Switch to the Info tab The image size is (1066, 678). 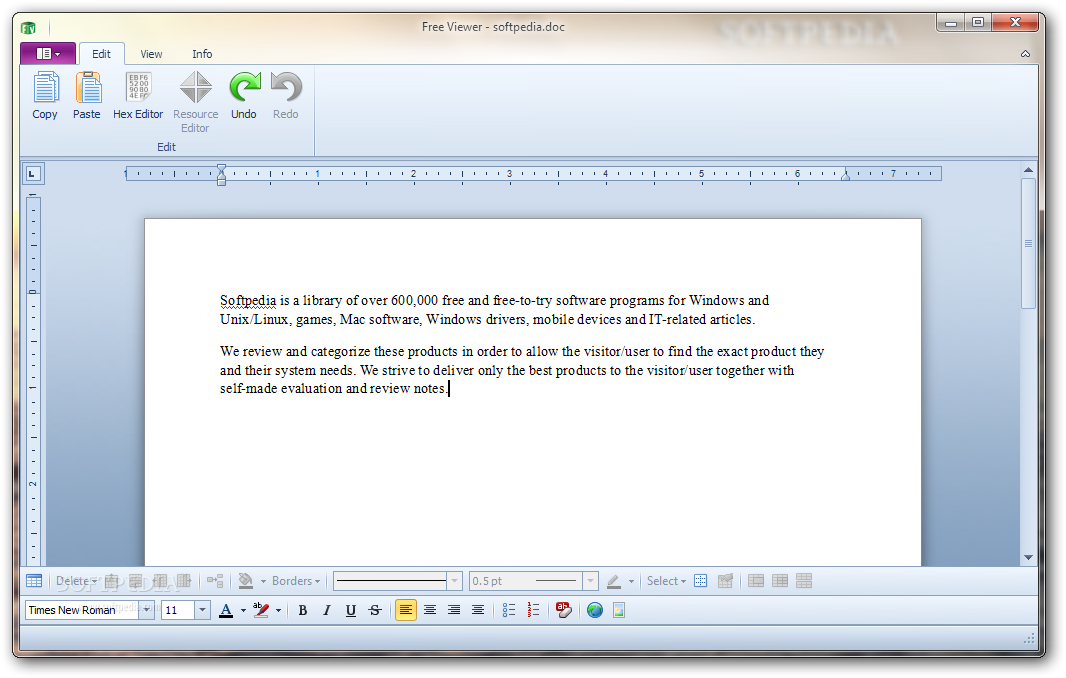point(202,54)
